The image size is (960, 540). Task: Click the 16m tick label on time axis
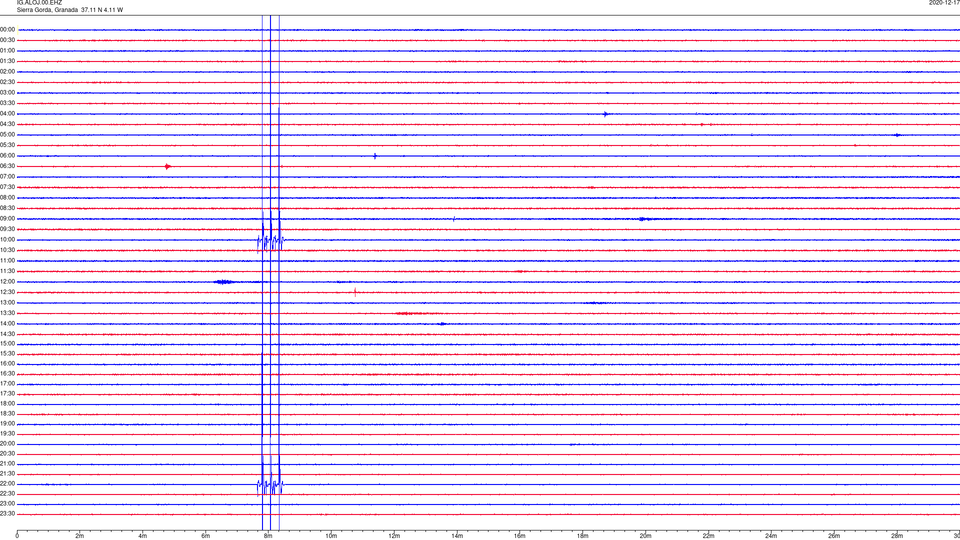(520, 536)
